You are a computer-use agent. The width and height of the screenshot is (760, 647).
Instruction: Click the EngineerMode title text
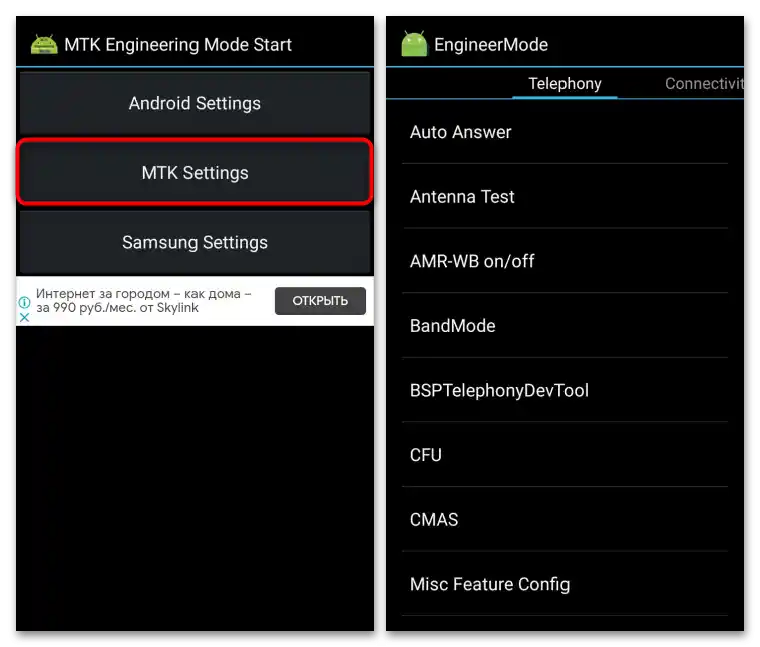[491, 45]
